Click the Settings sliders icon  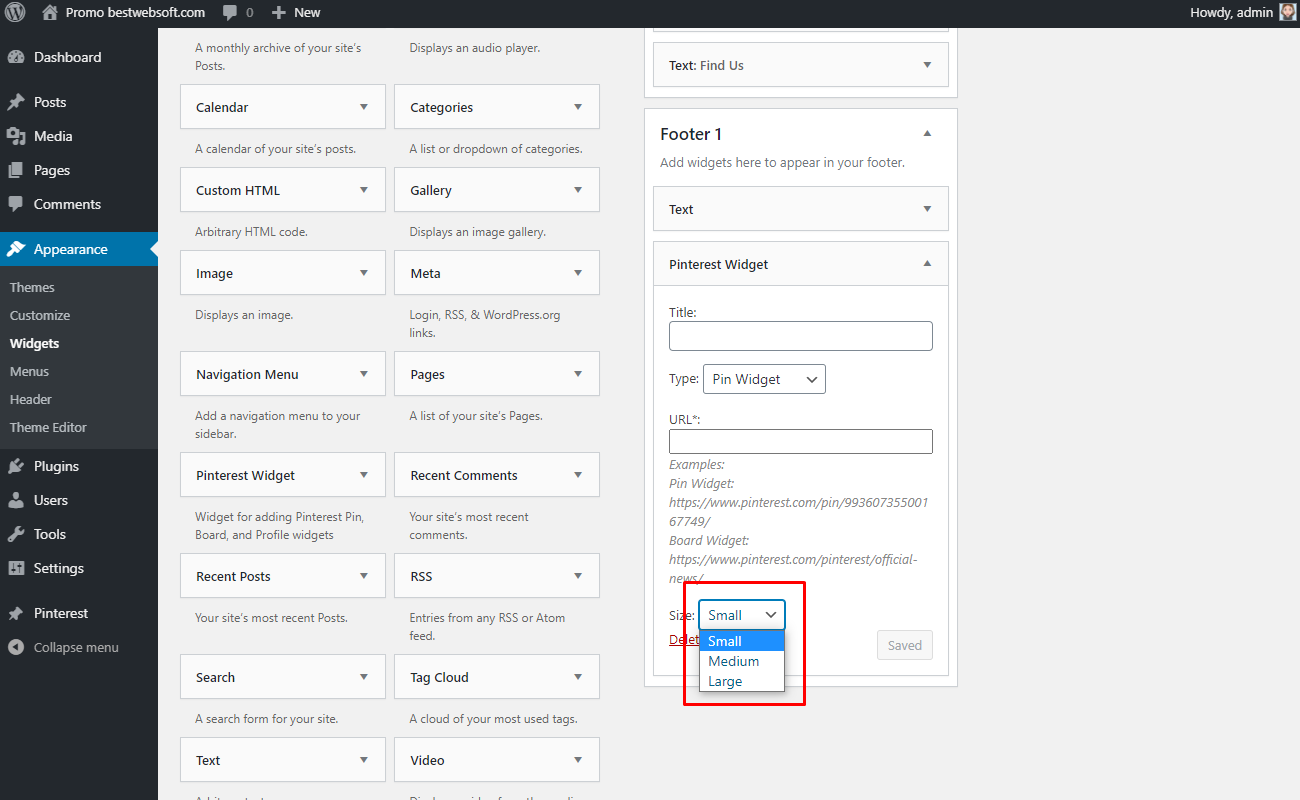16,568
